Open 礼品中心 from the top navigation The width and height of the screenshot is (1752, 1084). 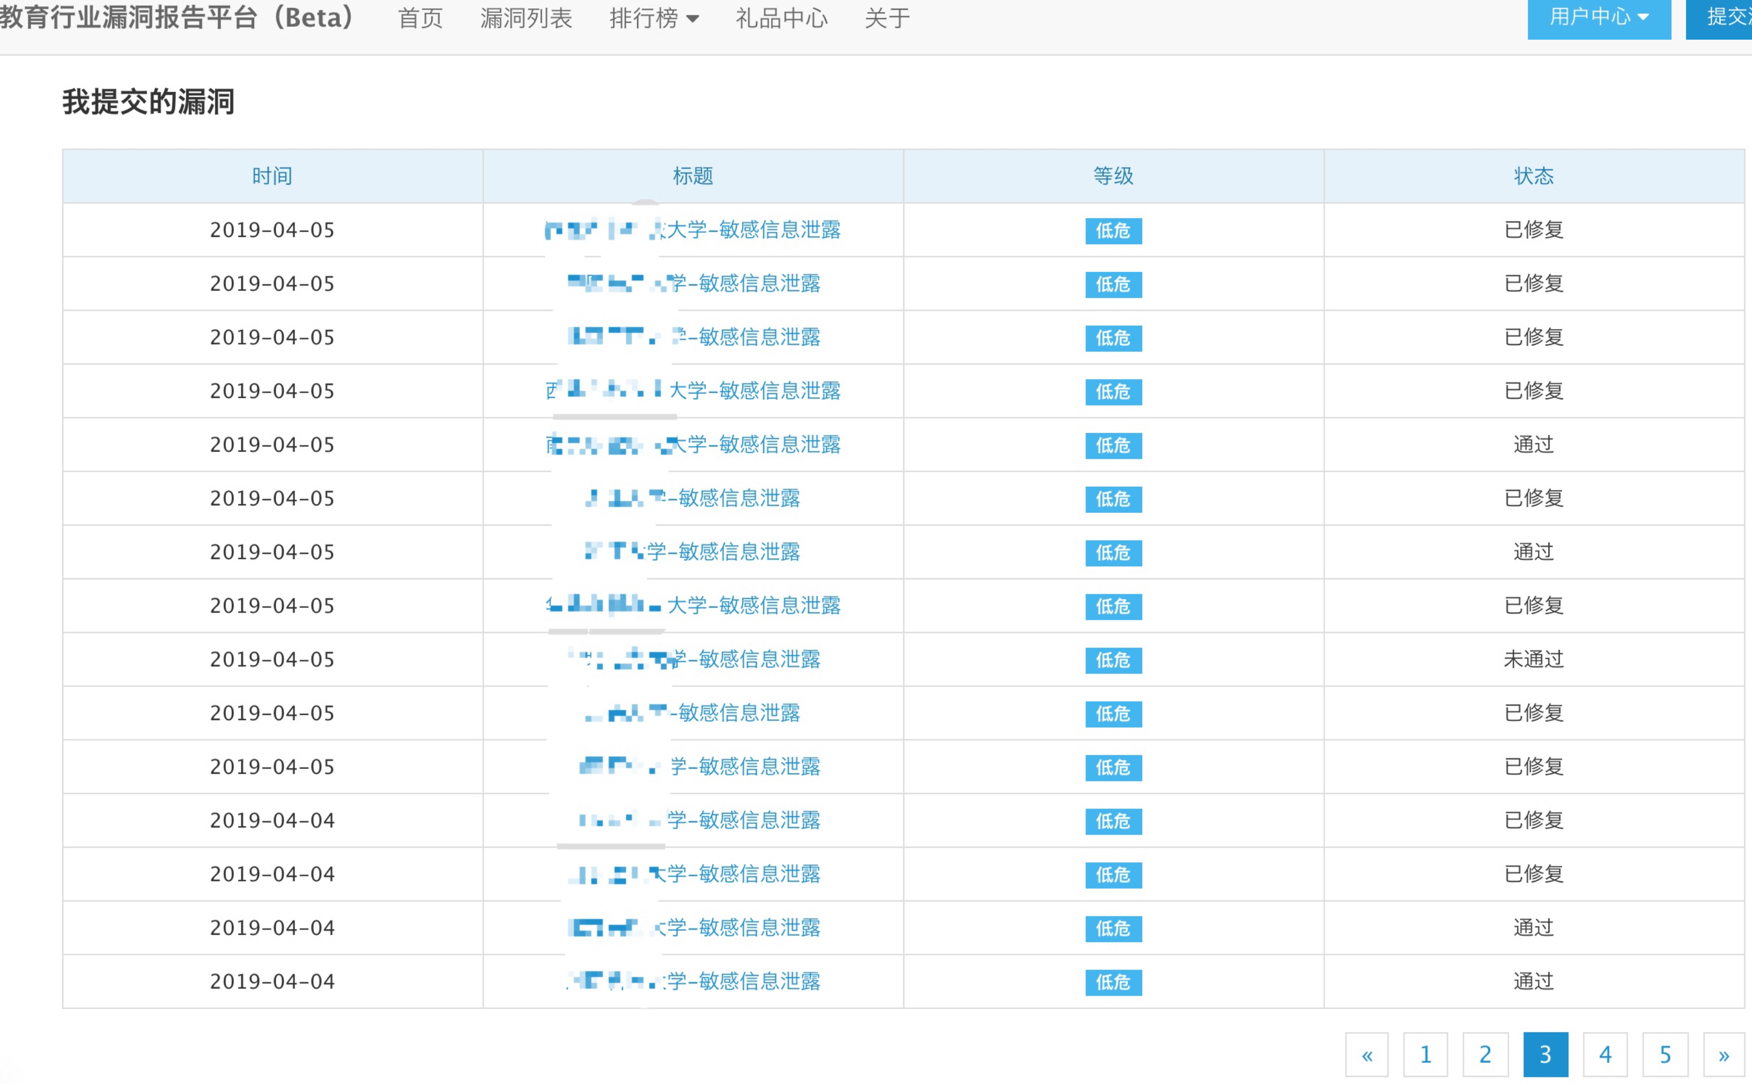[x=781, y=18]
